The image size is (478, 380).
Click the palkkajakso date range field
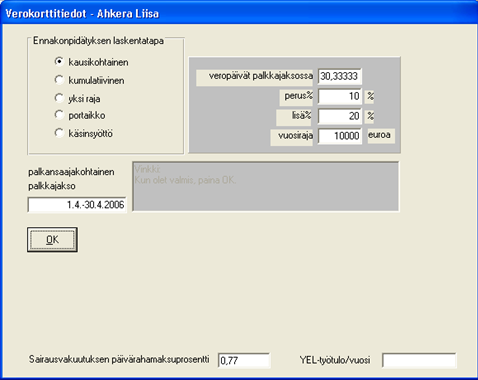point(77,205)
